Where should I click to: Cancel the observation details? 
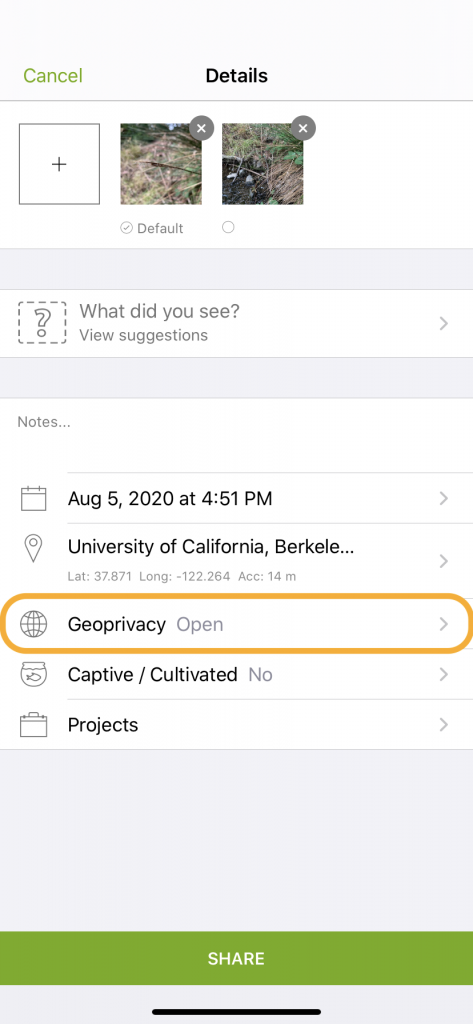pyautogui.click(x=53, y=76)
